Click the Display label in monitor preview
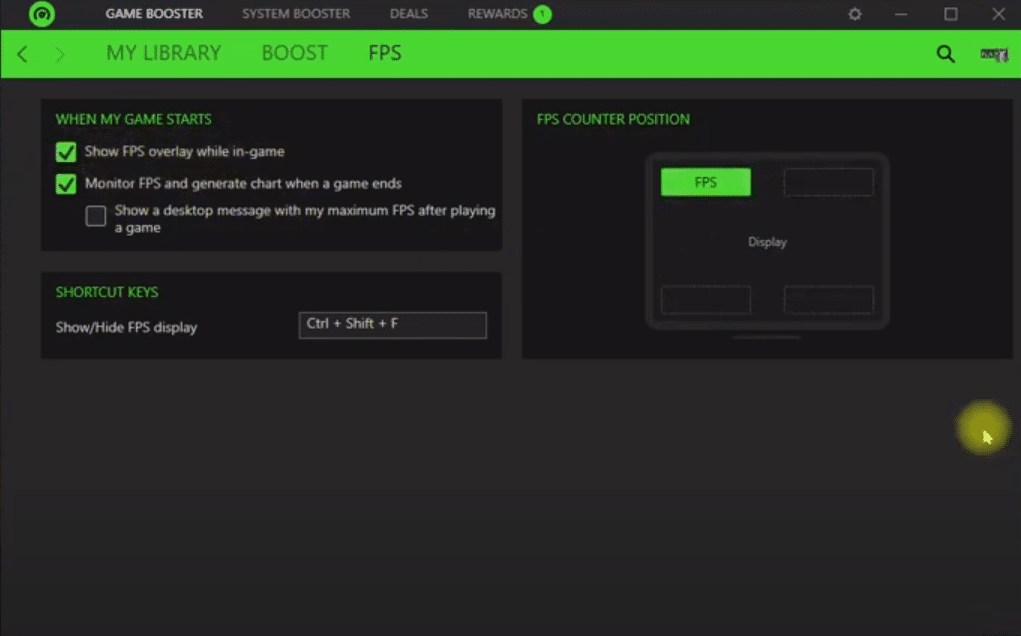This screenshot has height=636, width=1021. [x=767, y=242]
